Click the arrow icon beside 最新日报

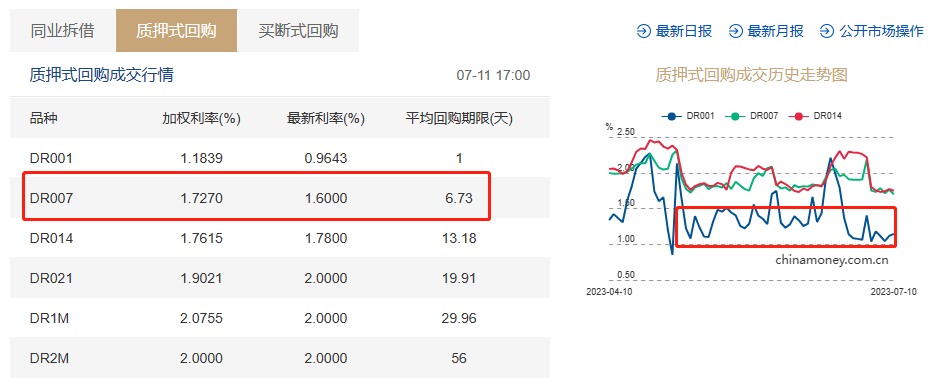(x=644, y=31)
